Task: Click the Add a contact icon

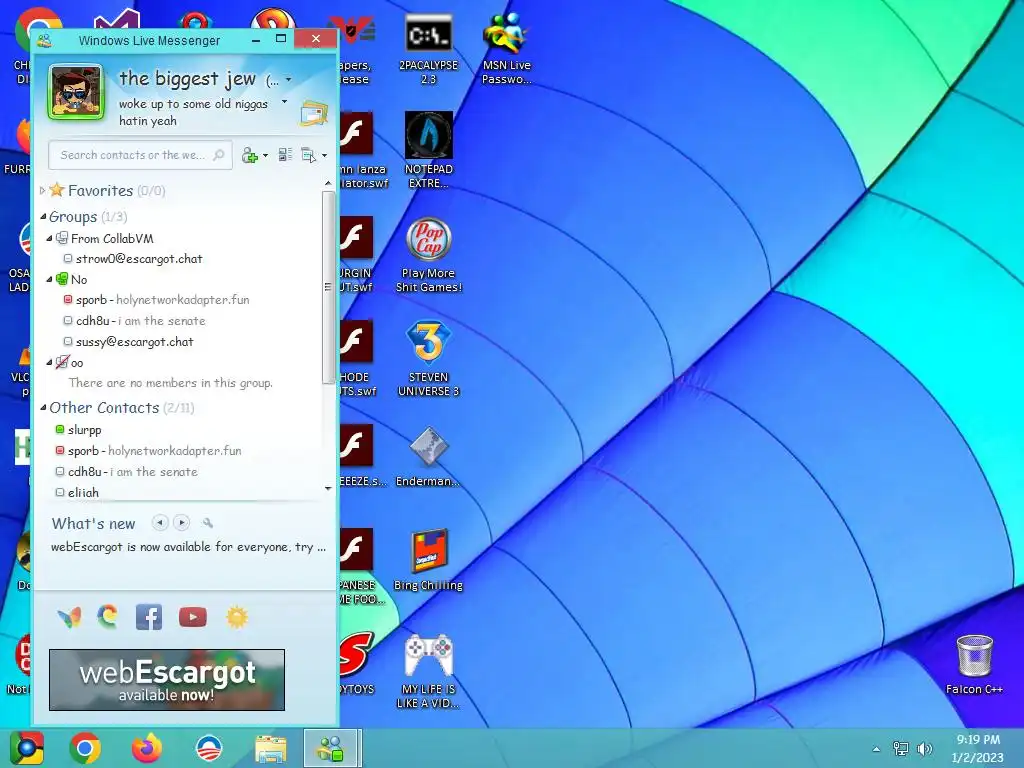Action: point(249,155)
